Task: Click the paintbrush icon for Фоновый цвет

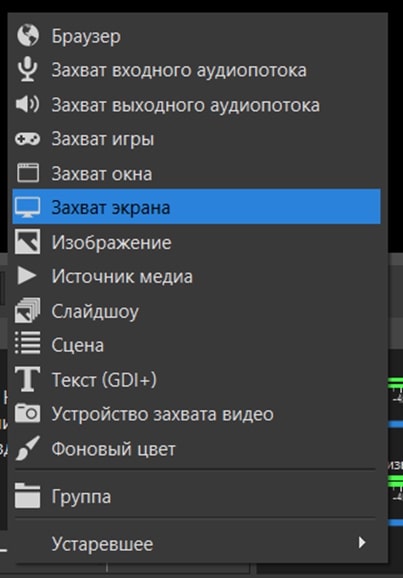Action: point(28,448)
